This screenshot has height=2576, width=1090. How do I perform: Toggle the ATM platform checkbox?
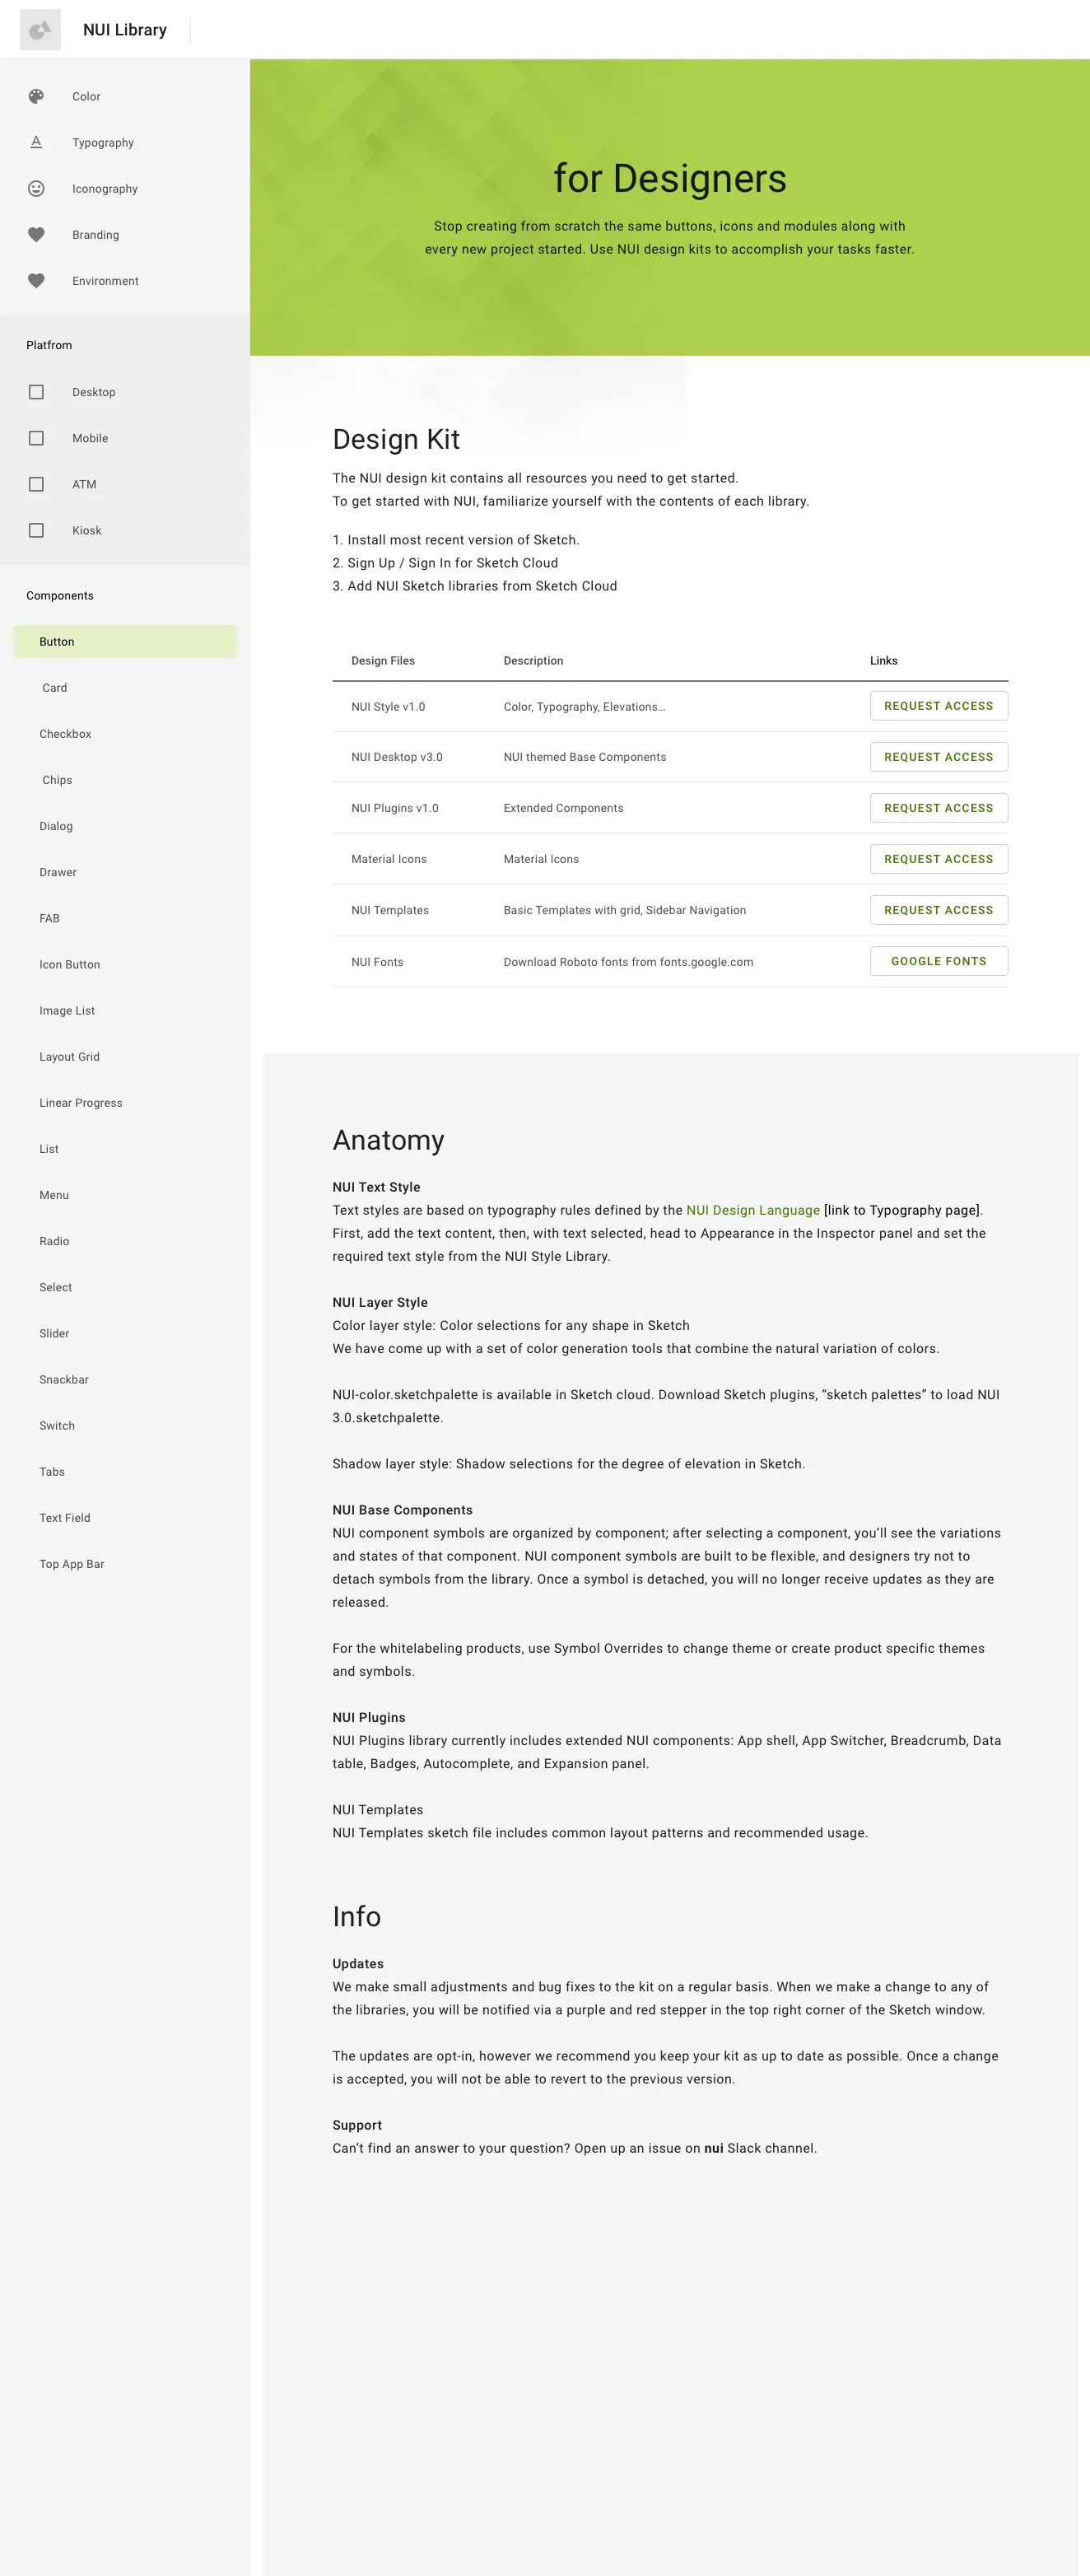pos(36,484)
